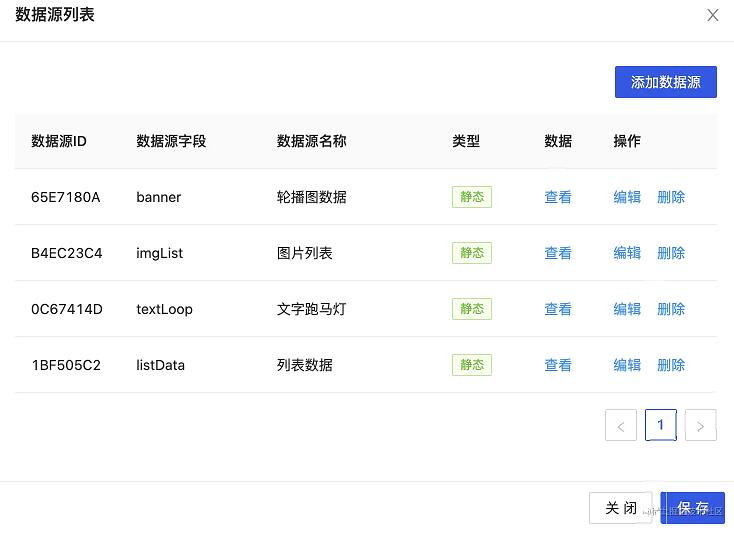
Task: View data for 轮播图数据 row
Action: (x=558, y=197)
